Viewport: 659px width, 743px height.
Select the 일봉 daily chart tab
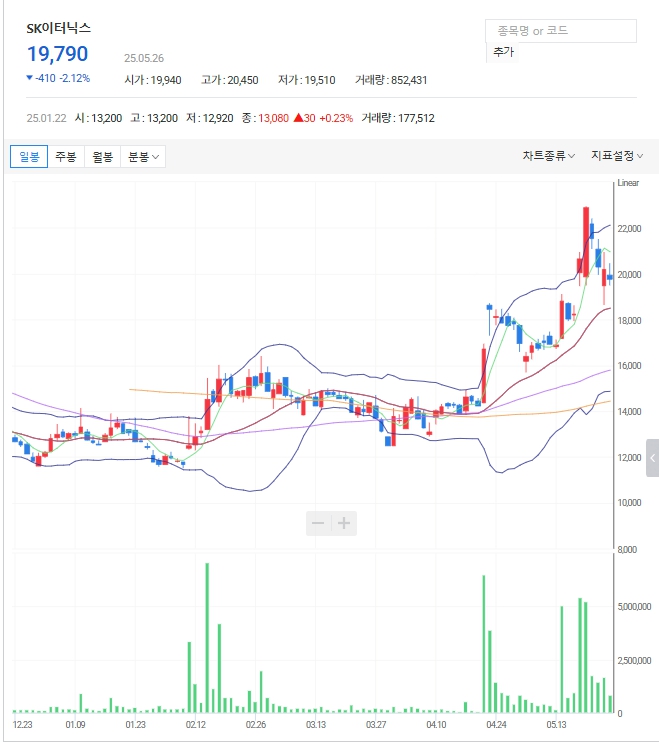click(x=29, y=156)
